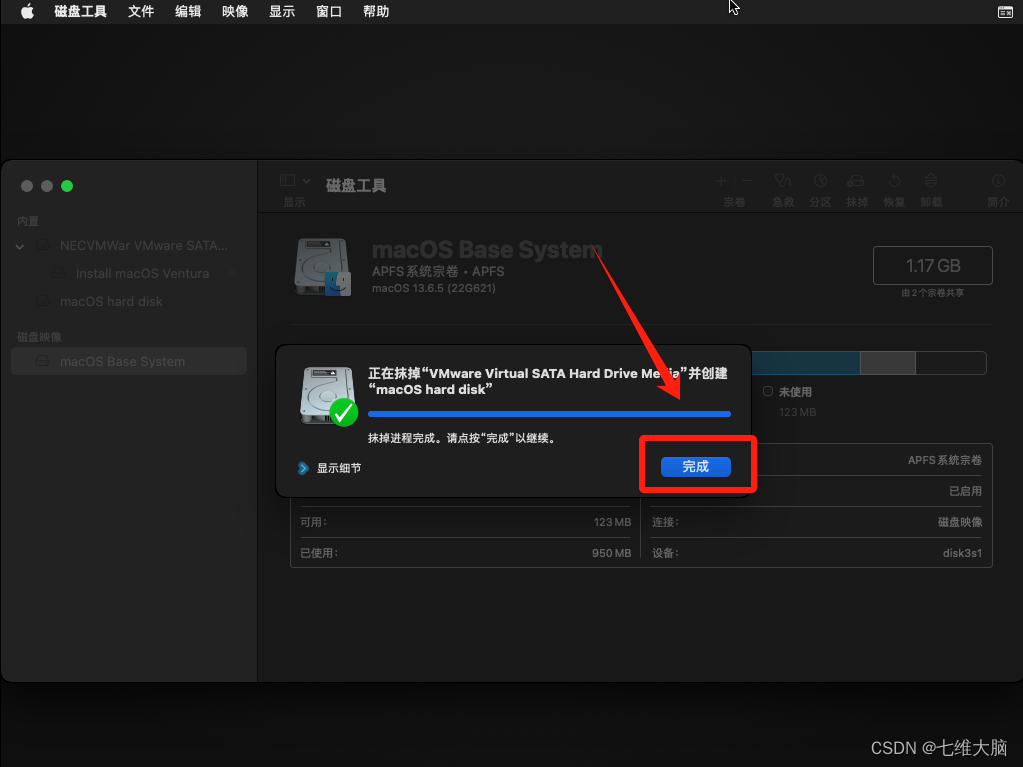Open the Apple menu
Image resolution: width=1023 pixels, height=767 pixels.
27,11
